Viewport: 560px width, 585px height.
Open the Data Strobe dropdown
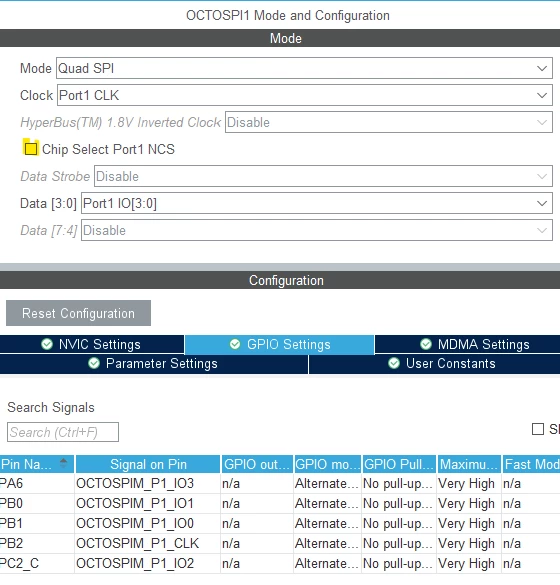[x=323, y=176]
